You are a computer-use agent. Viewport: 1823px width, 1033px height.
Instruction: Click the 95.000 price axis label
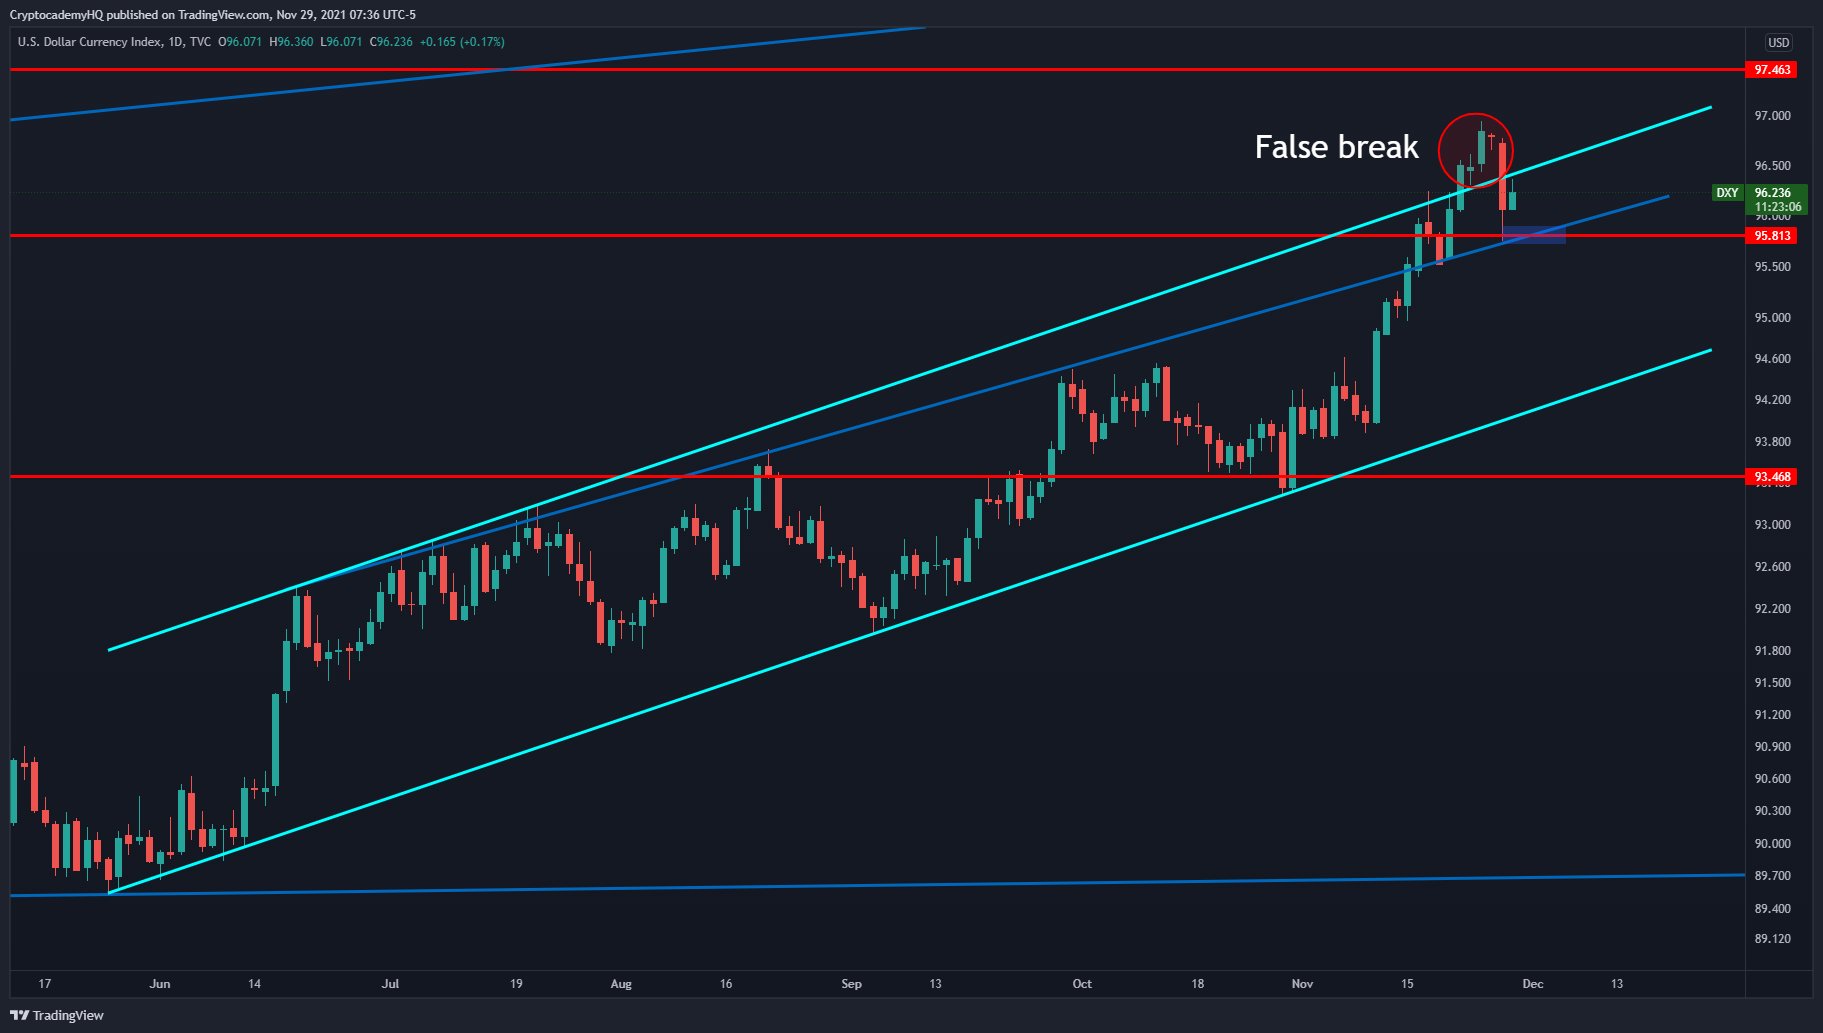coord(1772,318)
